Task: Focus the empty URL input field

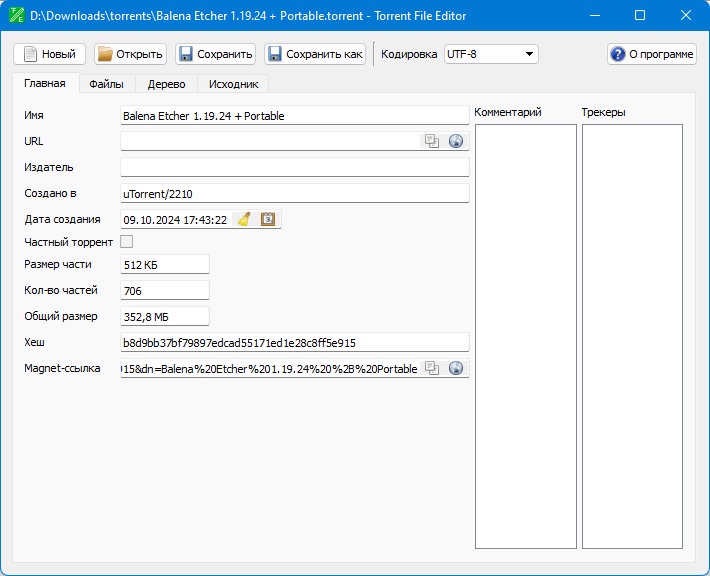Action: (x=270, y=141)
